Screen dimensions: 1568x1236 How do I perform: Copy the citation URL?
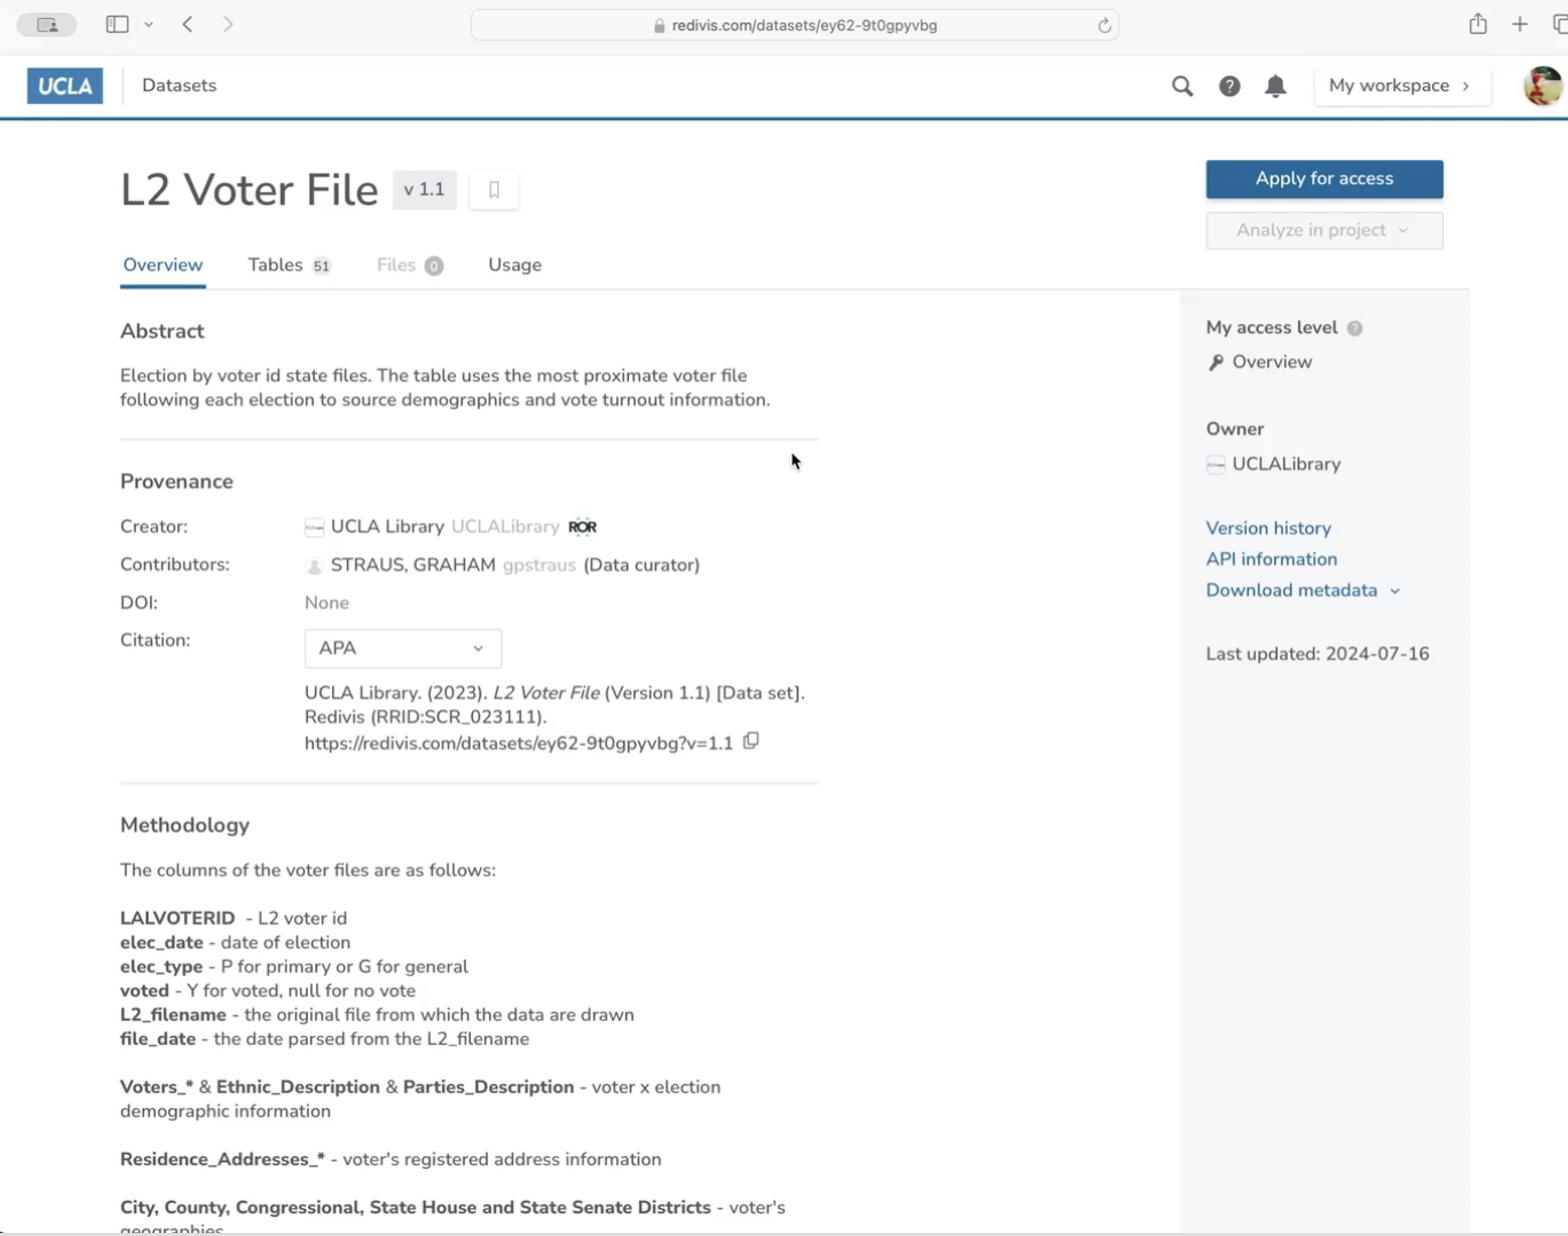pos(751,741)
